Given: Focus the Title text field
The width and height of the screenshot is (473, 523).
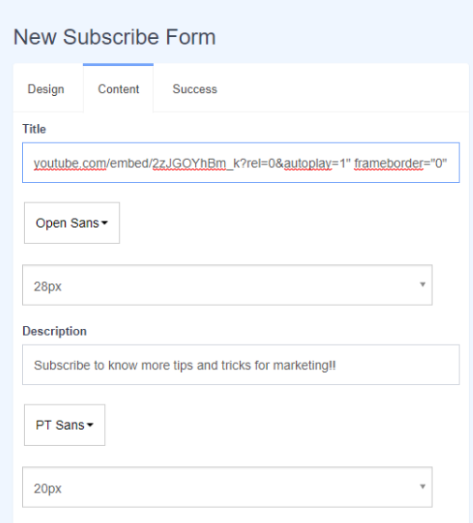Looking at the screenshot, I should tap(241, 163).
